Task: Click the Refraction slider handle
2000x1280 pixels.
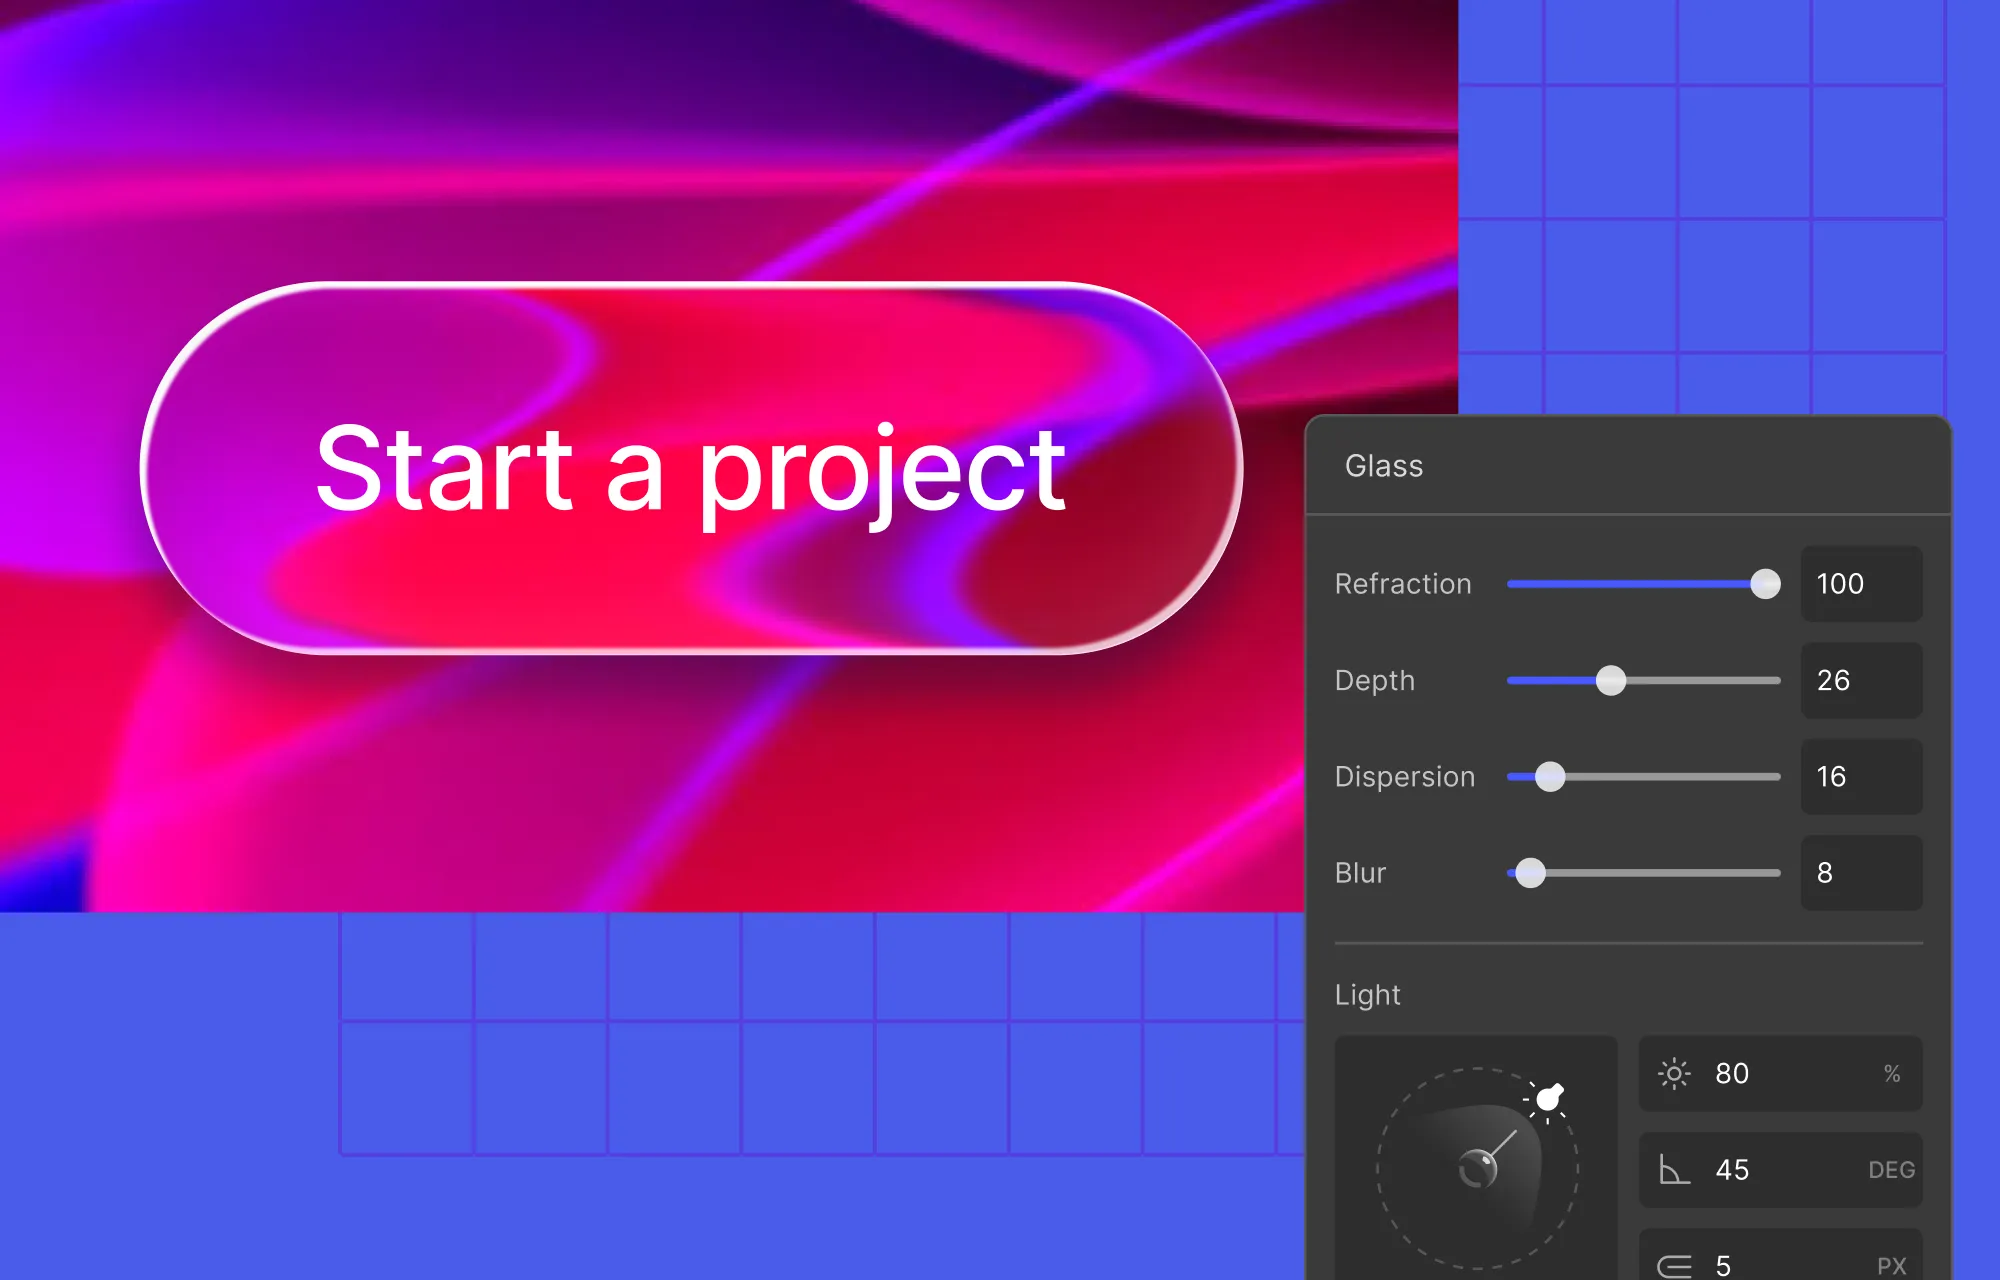Action: pyautogui.click(x=1765, y=584)
